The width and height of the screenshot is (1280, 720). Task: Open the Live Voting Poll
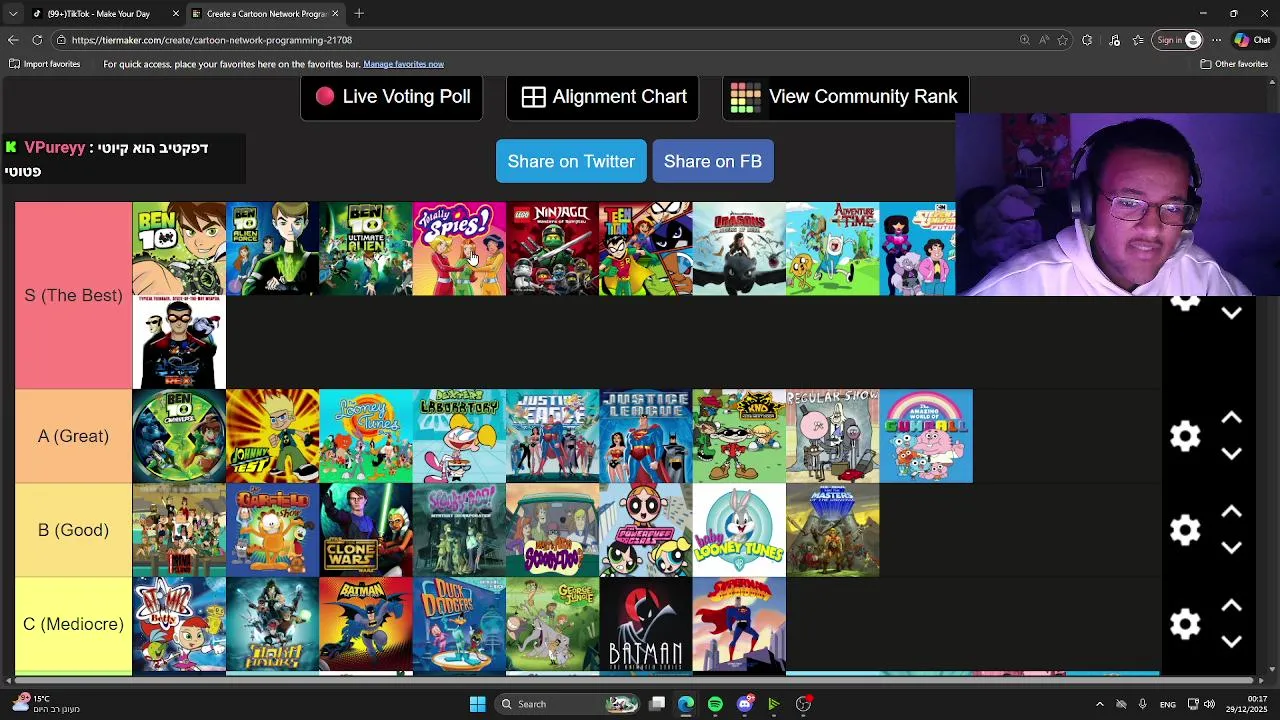[391, 97]
